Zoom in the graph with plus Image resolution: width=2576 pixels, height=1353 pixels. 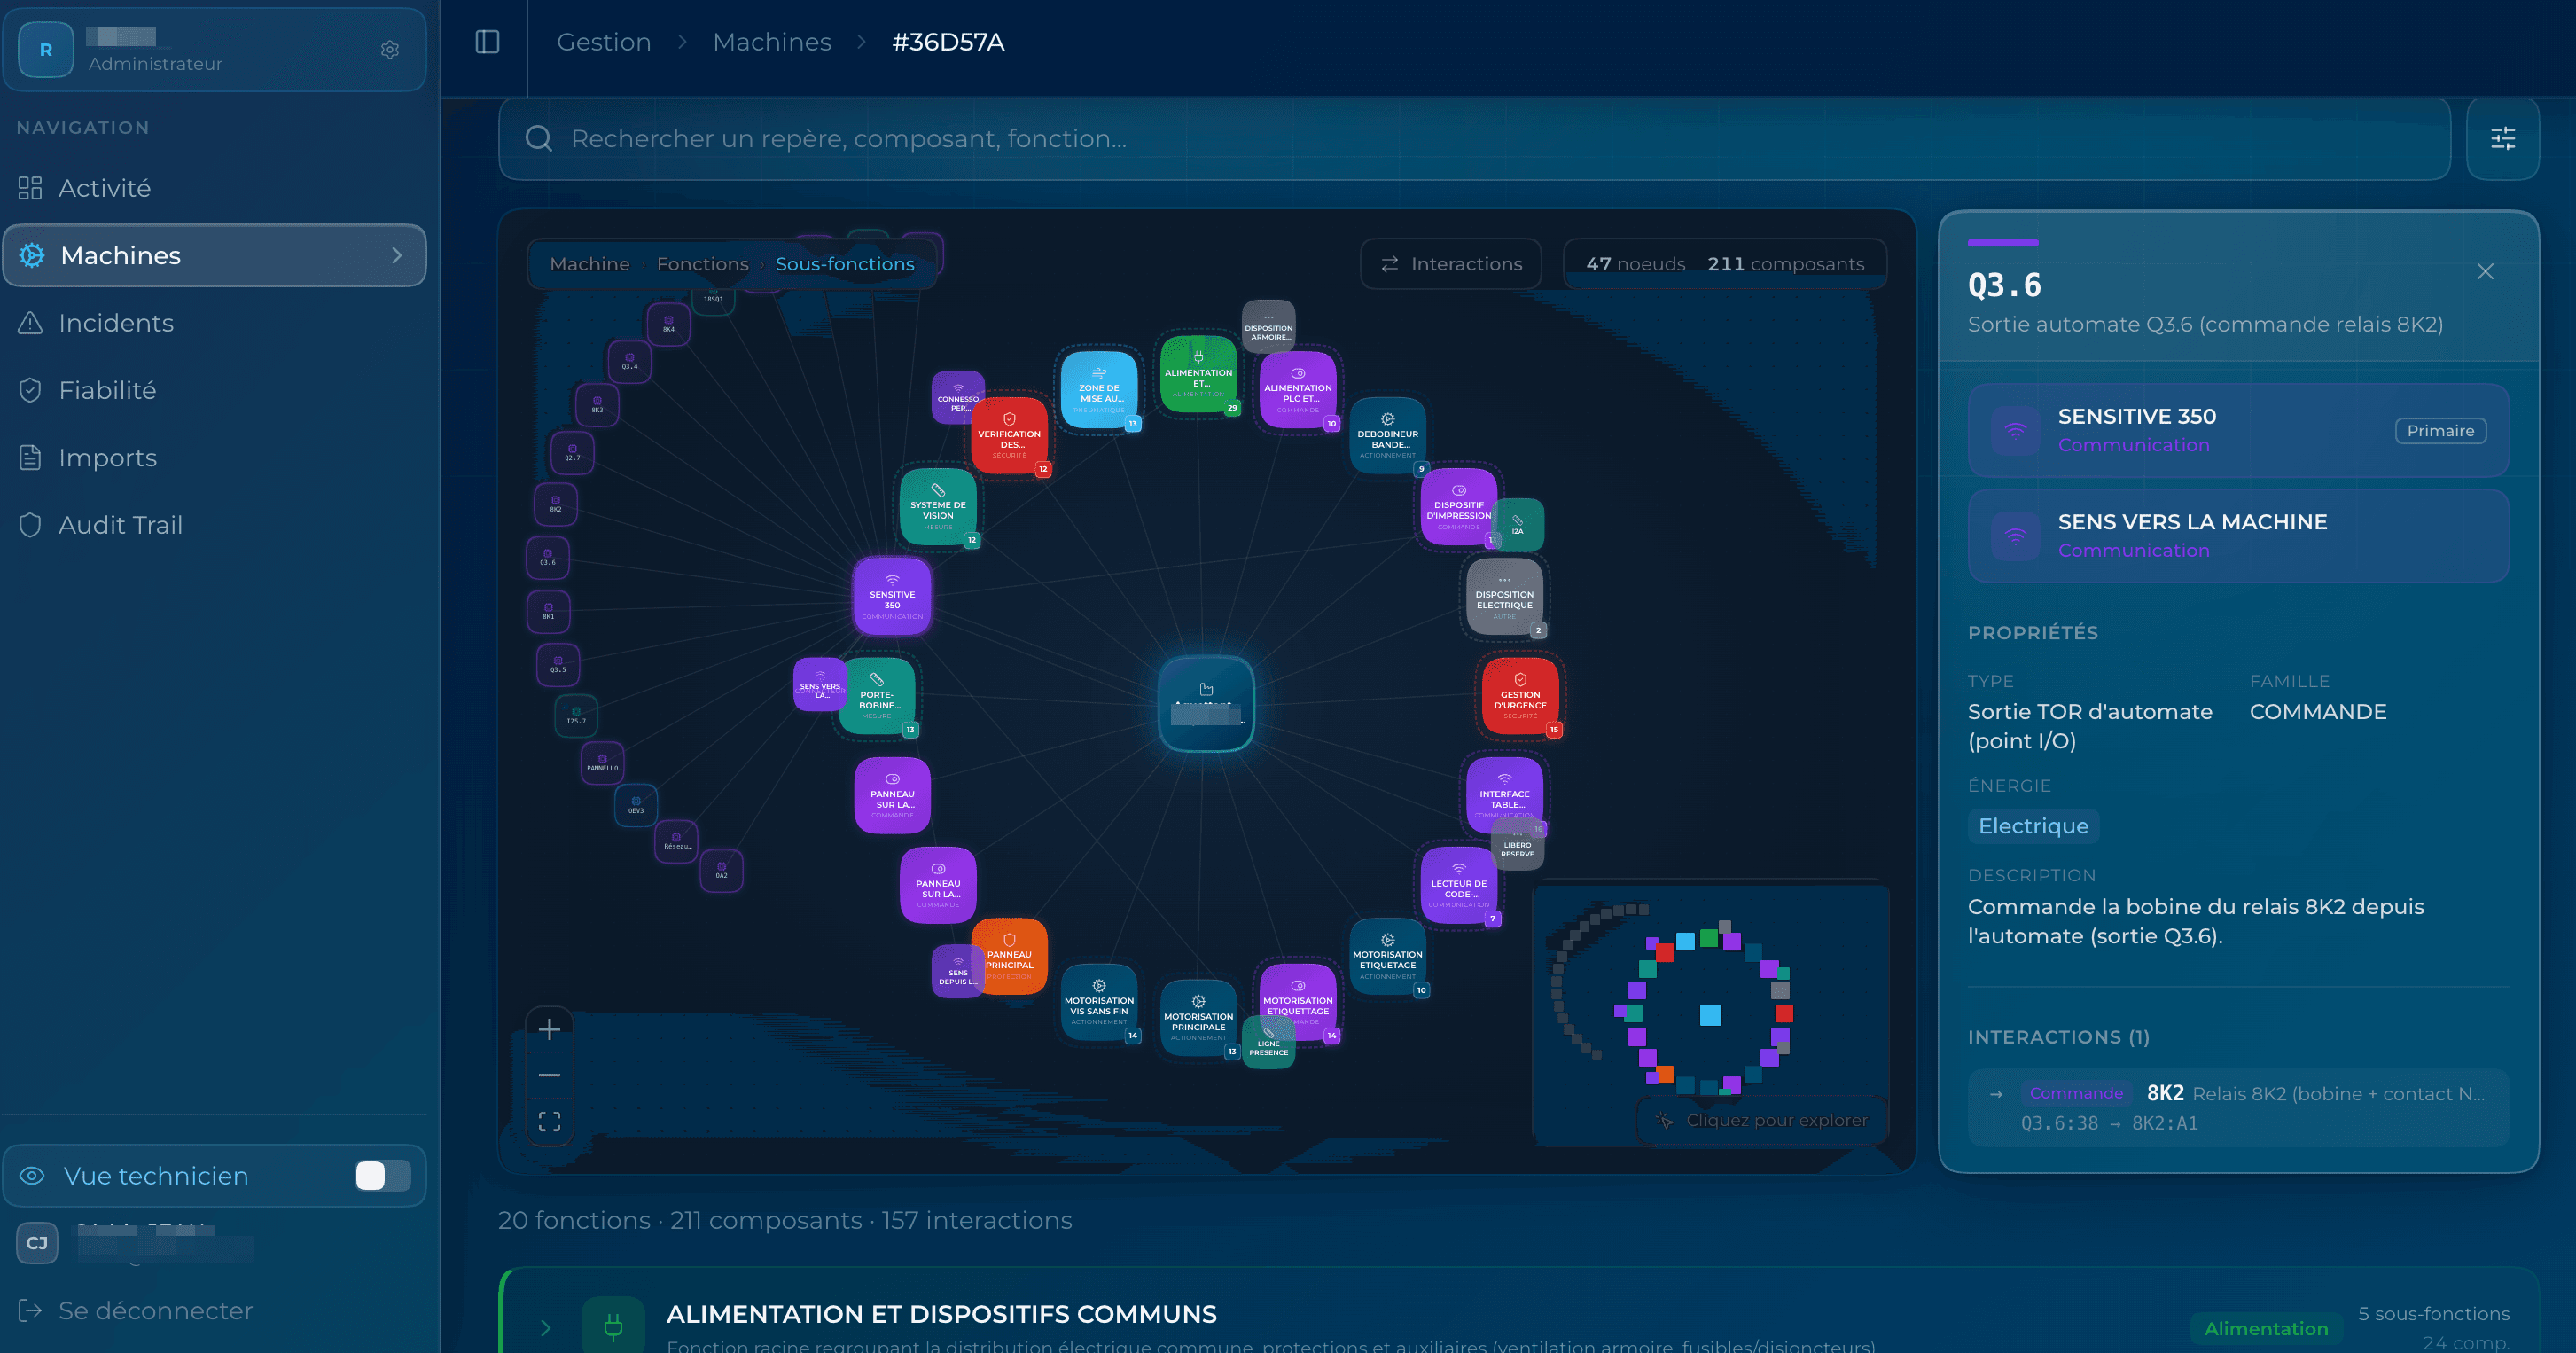click(x=549, y=1029)
